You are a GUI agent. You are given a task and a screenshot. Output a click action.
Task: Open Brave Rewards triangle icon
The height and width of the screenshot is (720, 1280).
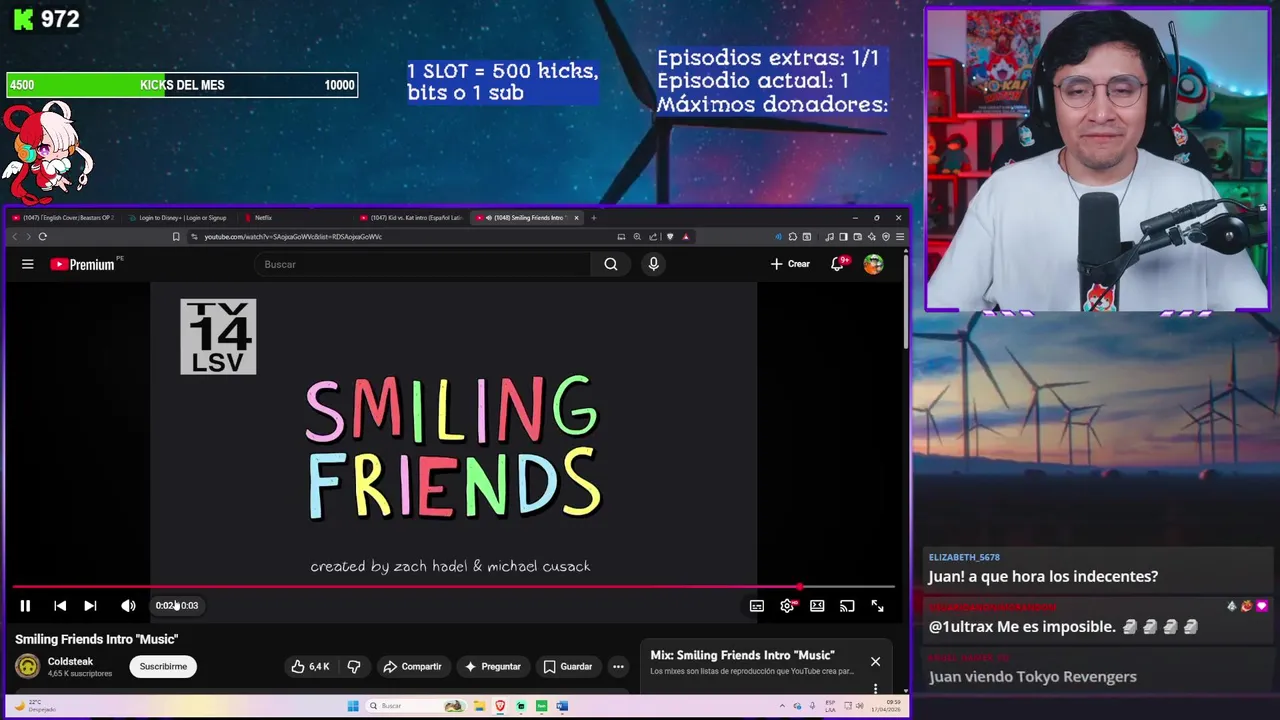click(x=685, y=237)
